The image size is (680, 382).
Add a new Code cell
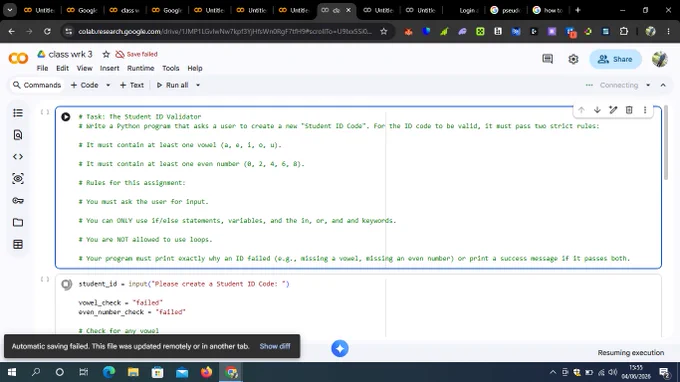[x=85, y=85]
